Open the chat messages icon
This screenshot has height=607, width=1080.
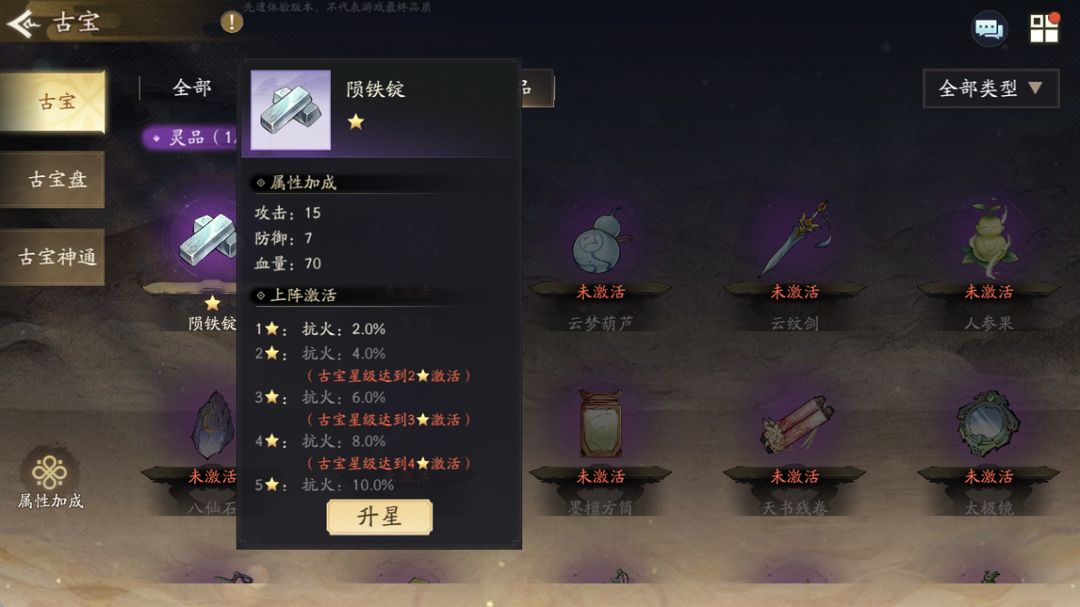coord(989,29)
